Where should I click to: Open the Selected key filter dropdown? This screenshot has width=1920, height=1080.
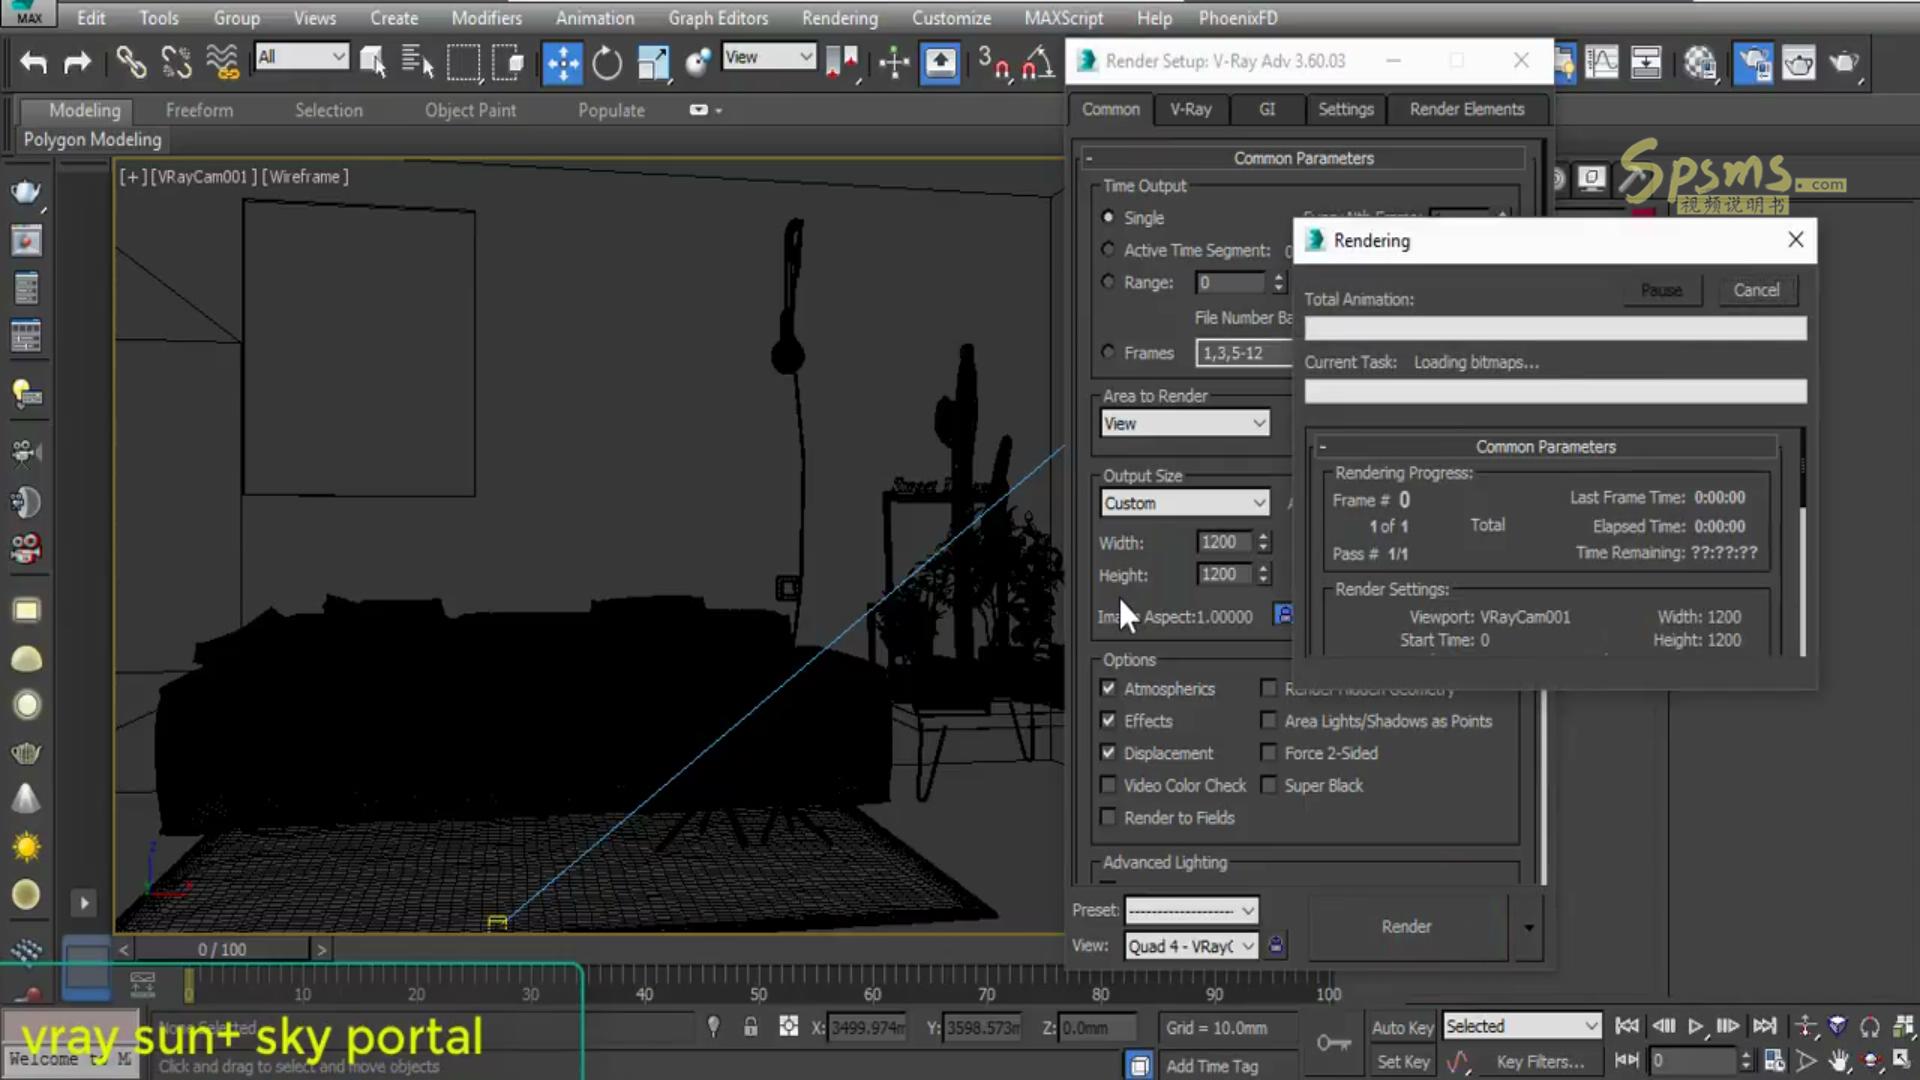pos(1521,1026)
